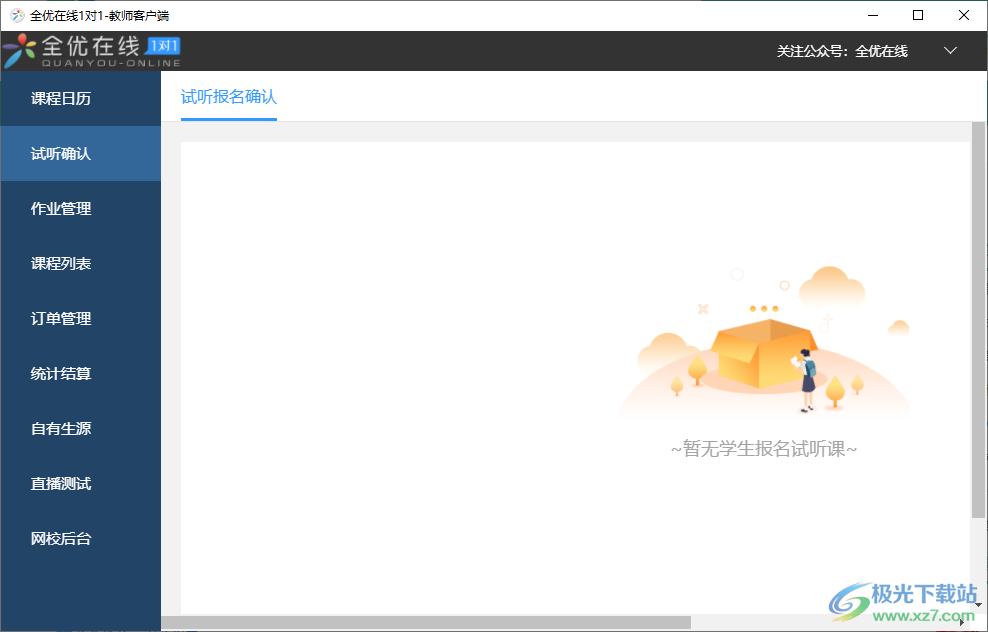Open the 网校后台 sidebar entry
This screenshot has height=632, width=988.
[x=62, y=538]
